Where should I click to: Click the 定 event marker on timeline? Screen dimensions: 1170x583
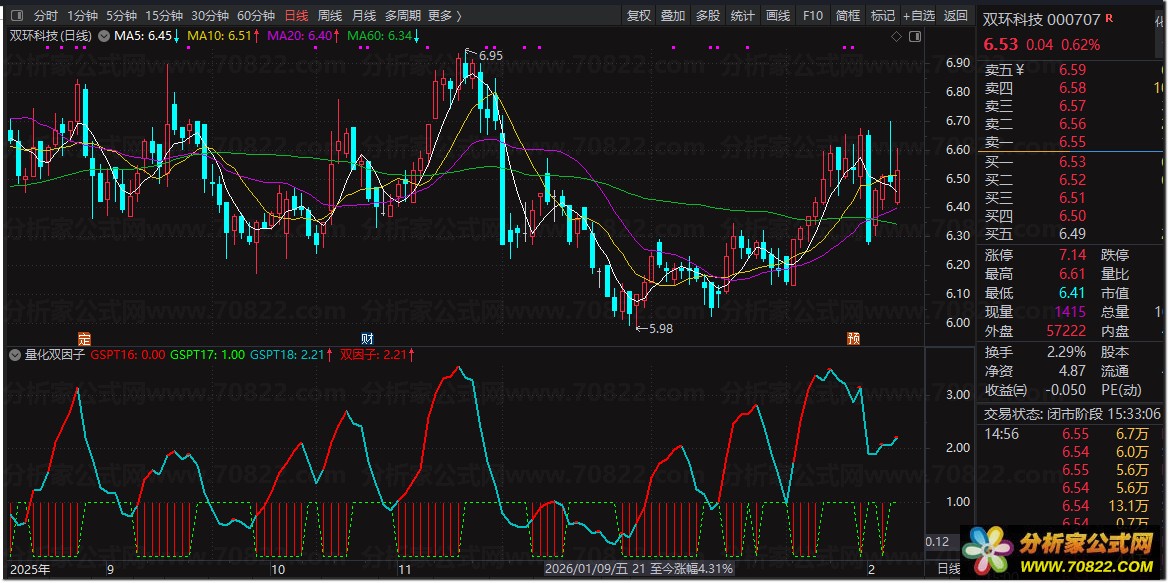point(84,338)
